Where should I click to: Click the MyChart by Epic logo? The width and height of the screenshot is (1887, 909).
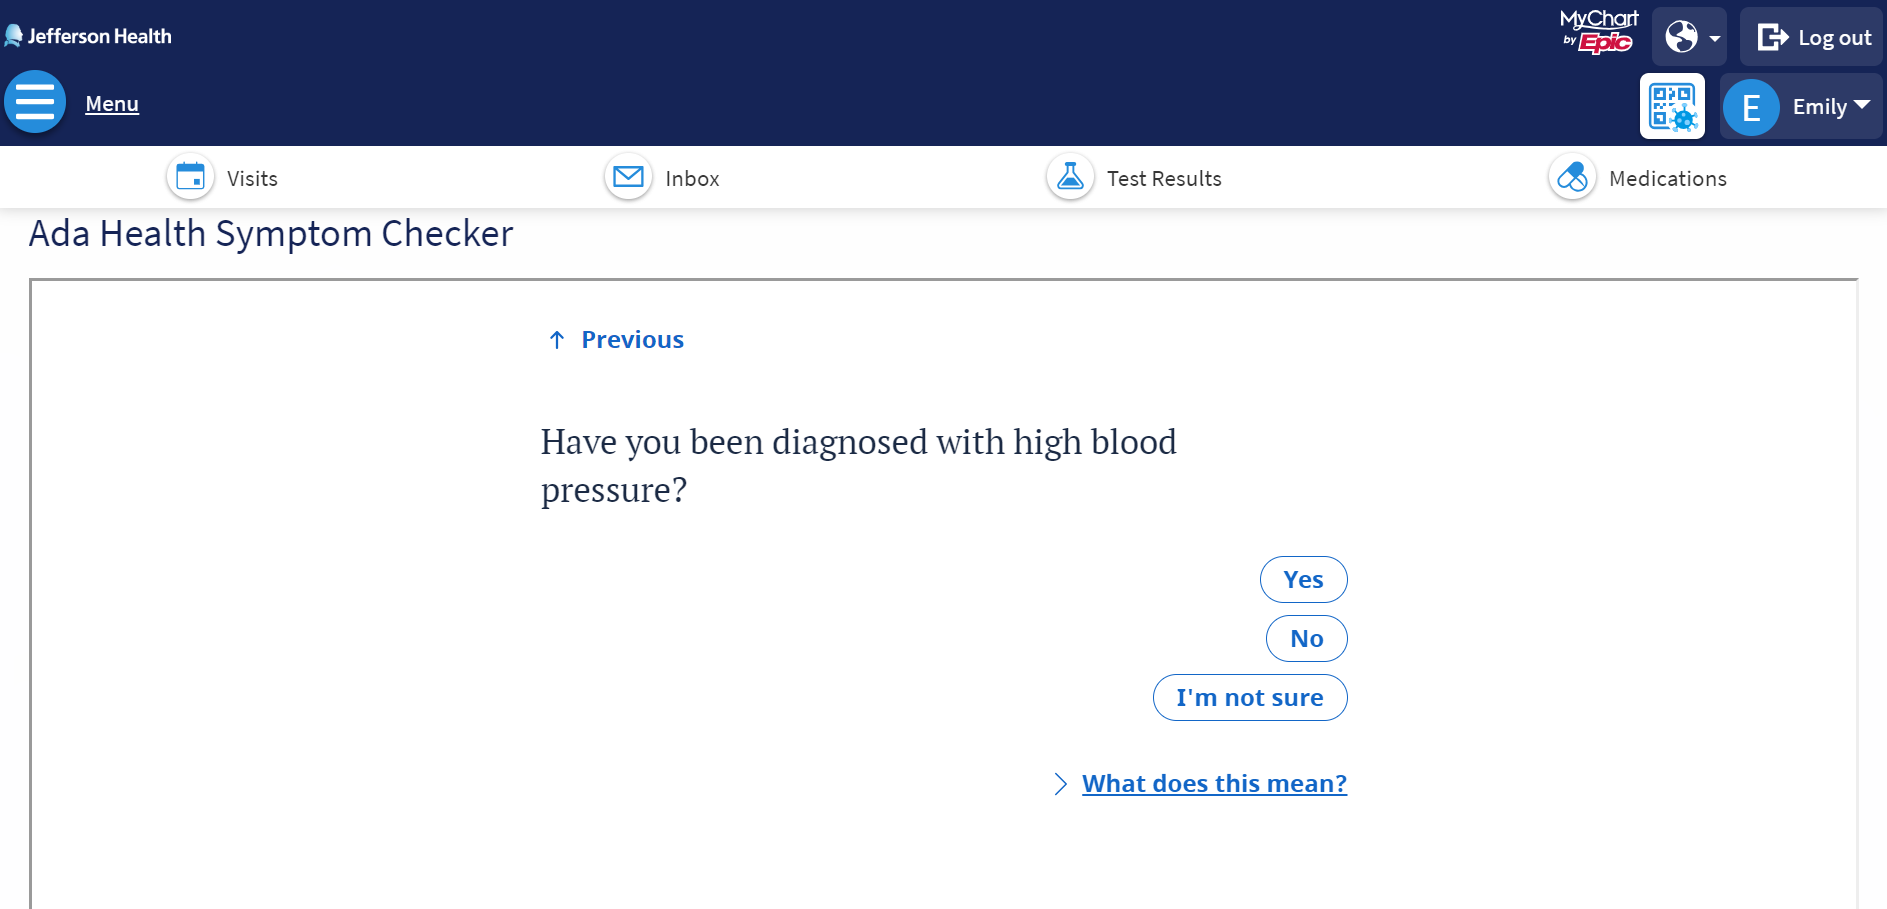pos(1598,30)
